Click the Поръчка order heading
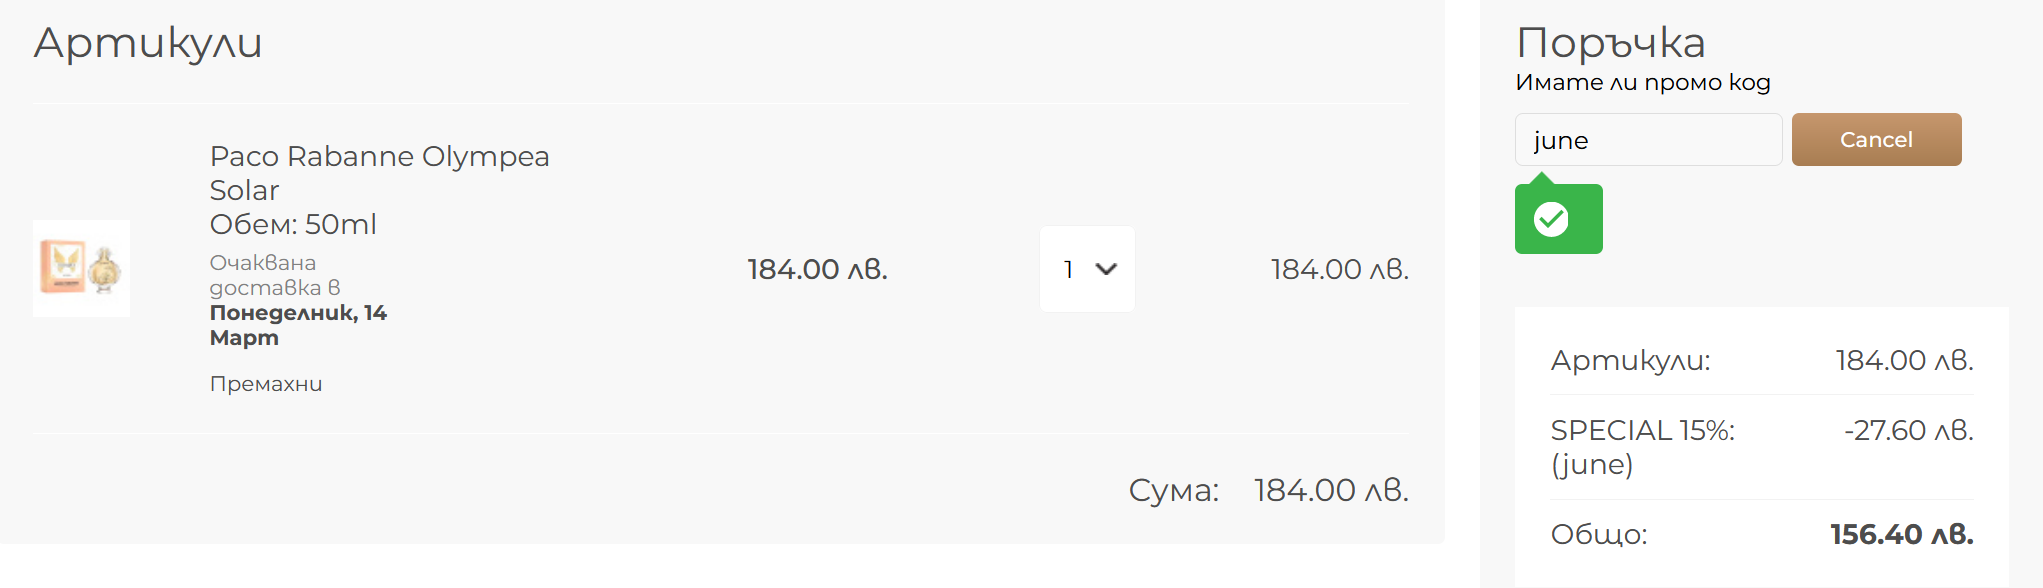The height and width of the screenshot is (588, 2043). pos(1610,43)
